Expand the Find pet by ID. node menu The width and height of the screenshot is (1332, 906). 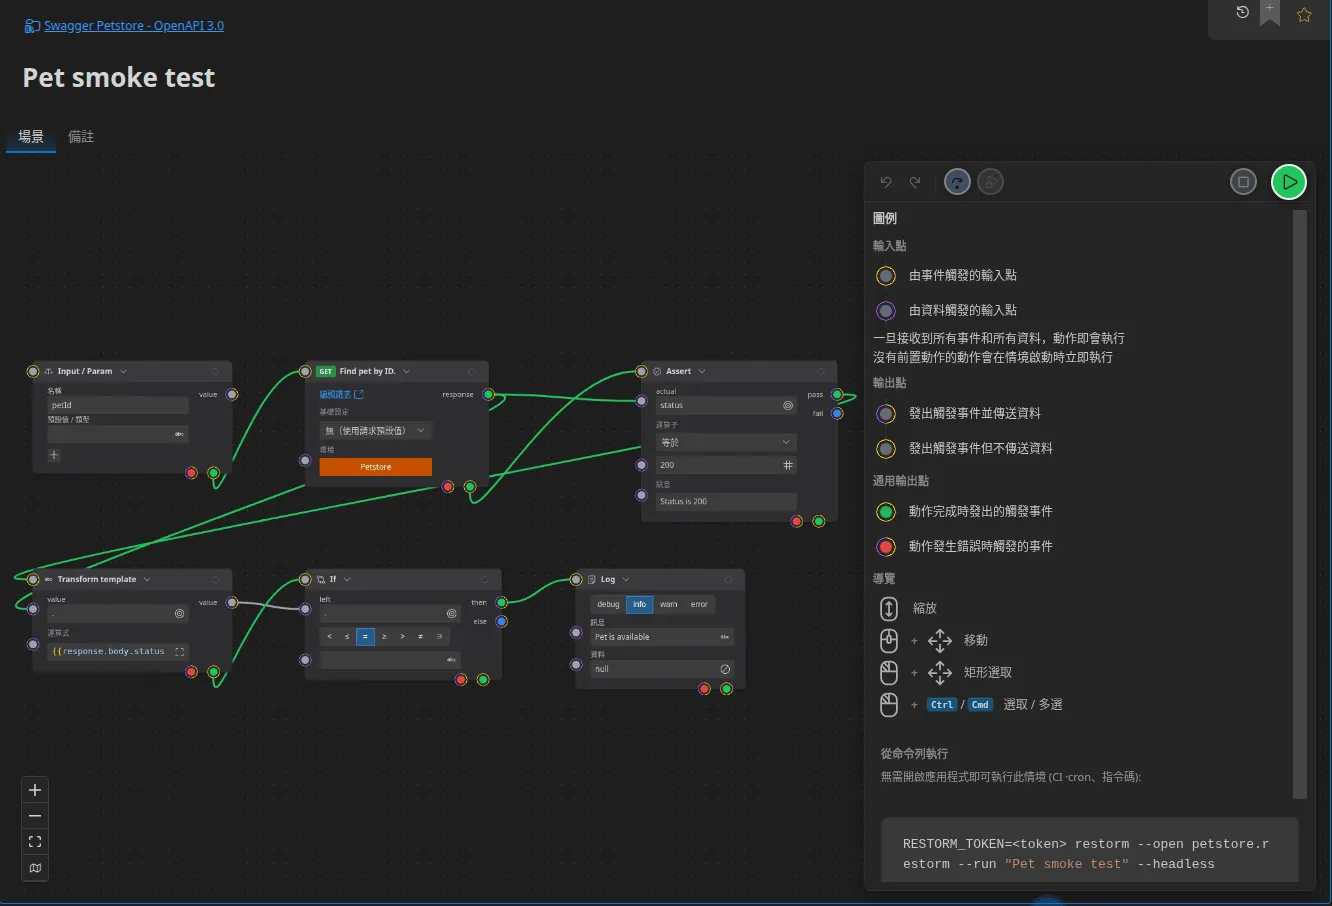pyautogui.click(x=406, y=371)
